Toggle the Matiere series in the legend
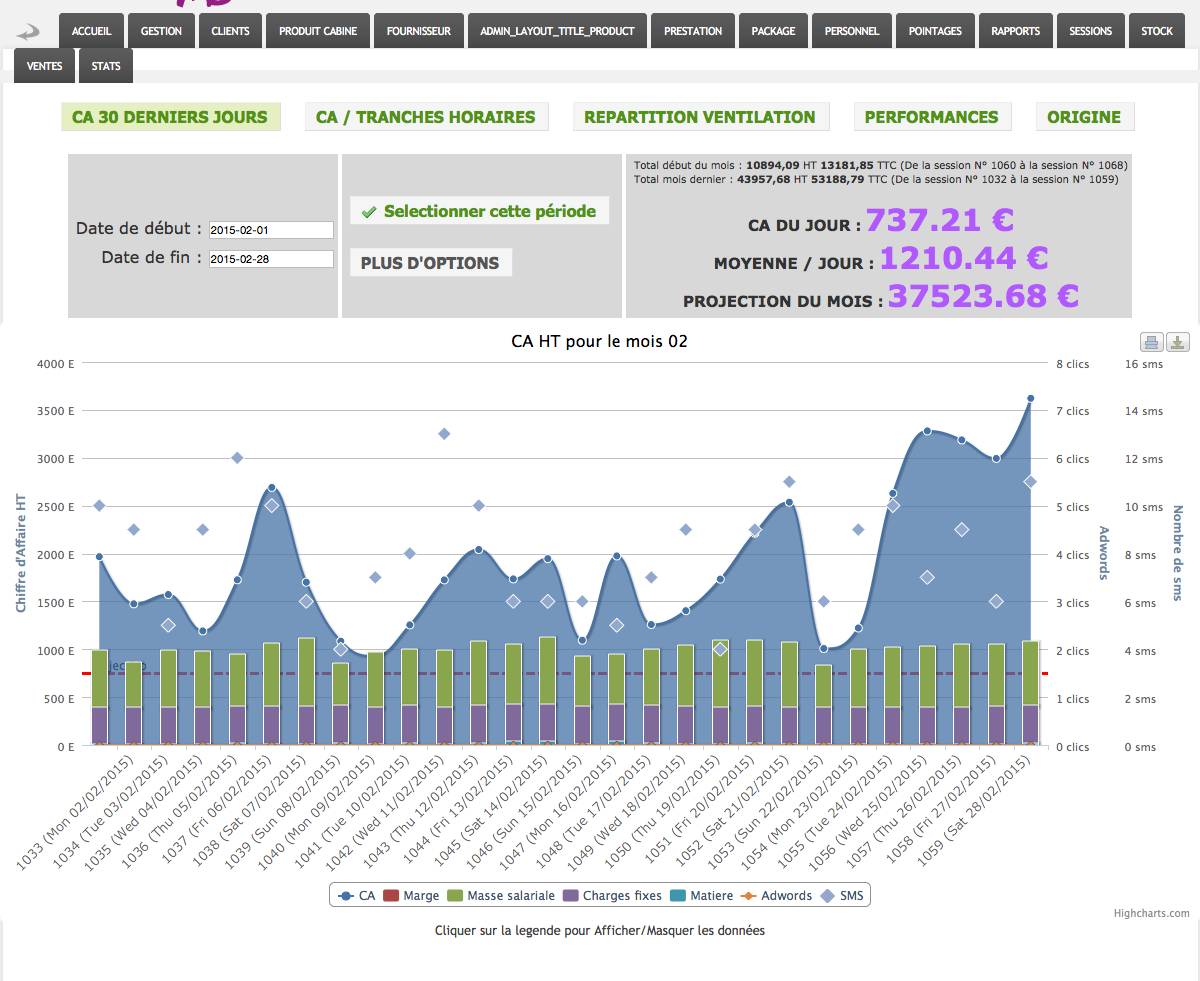Viewport: 1200px width, 981px height. (x=701, y=895)
